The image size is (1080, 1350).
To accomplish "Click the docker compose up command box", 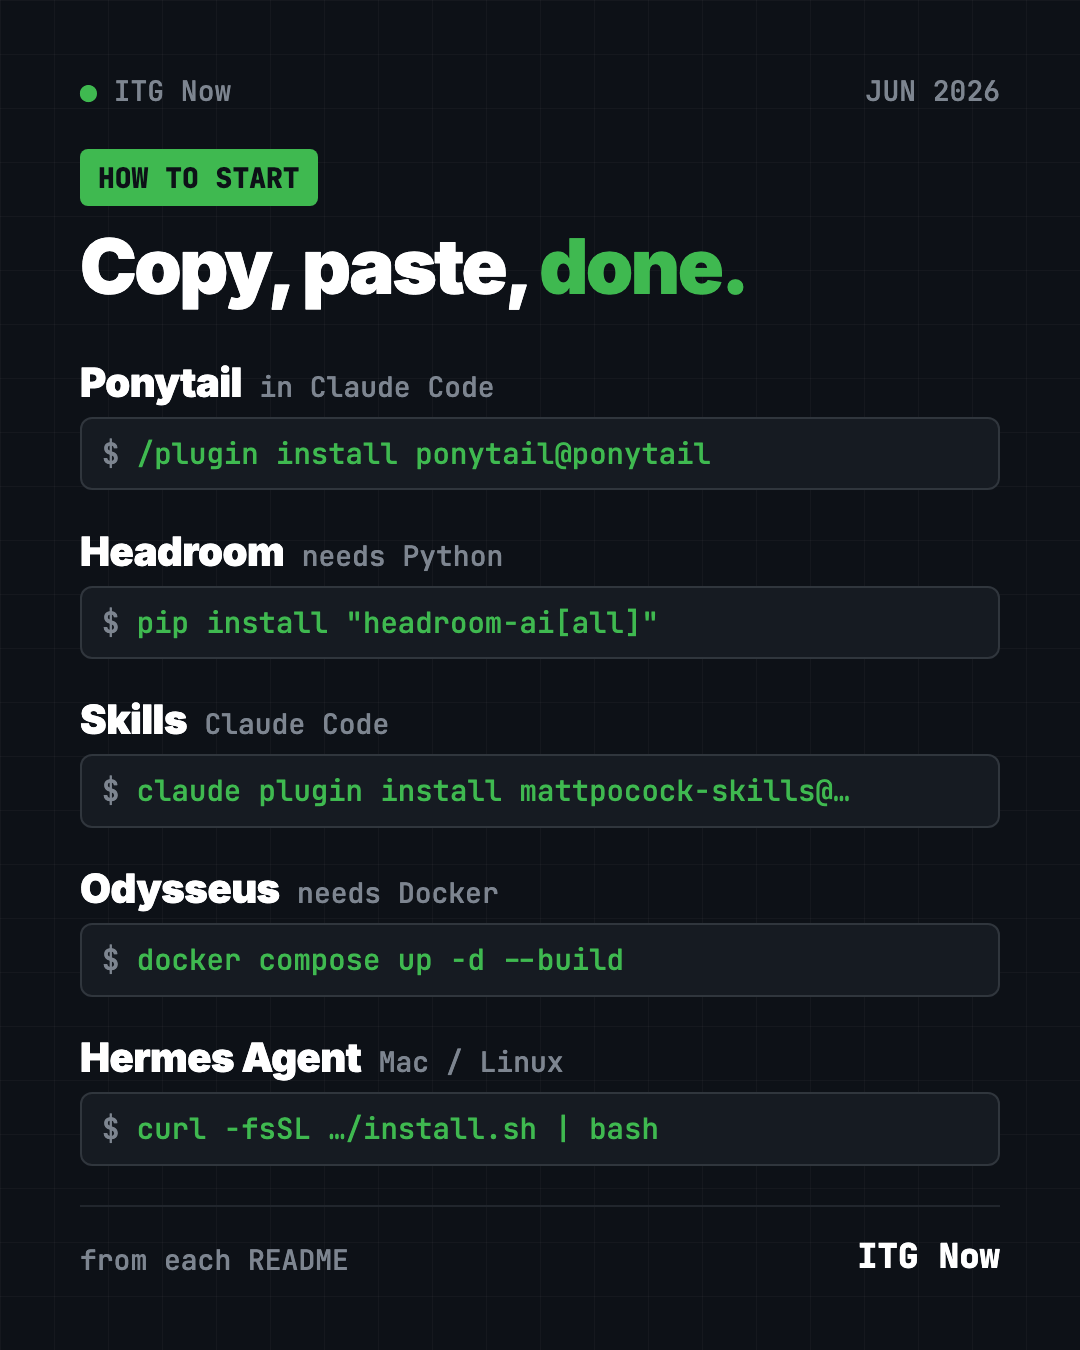I will pos(540,960).
